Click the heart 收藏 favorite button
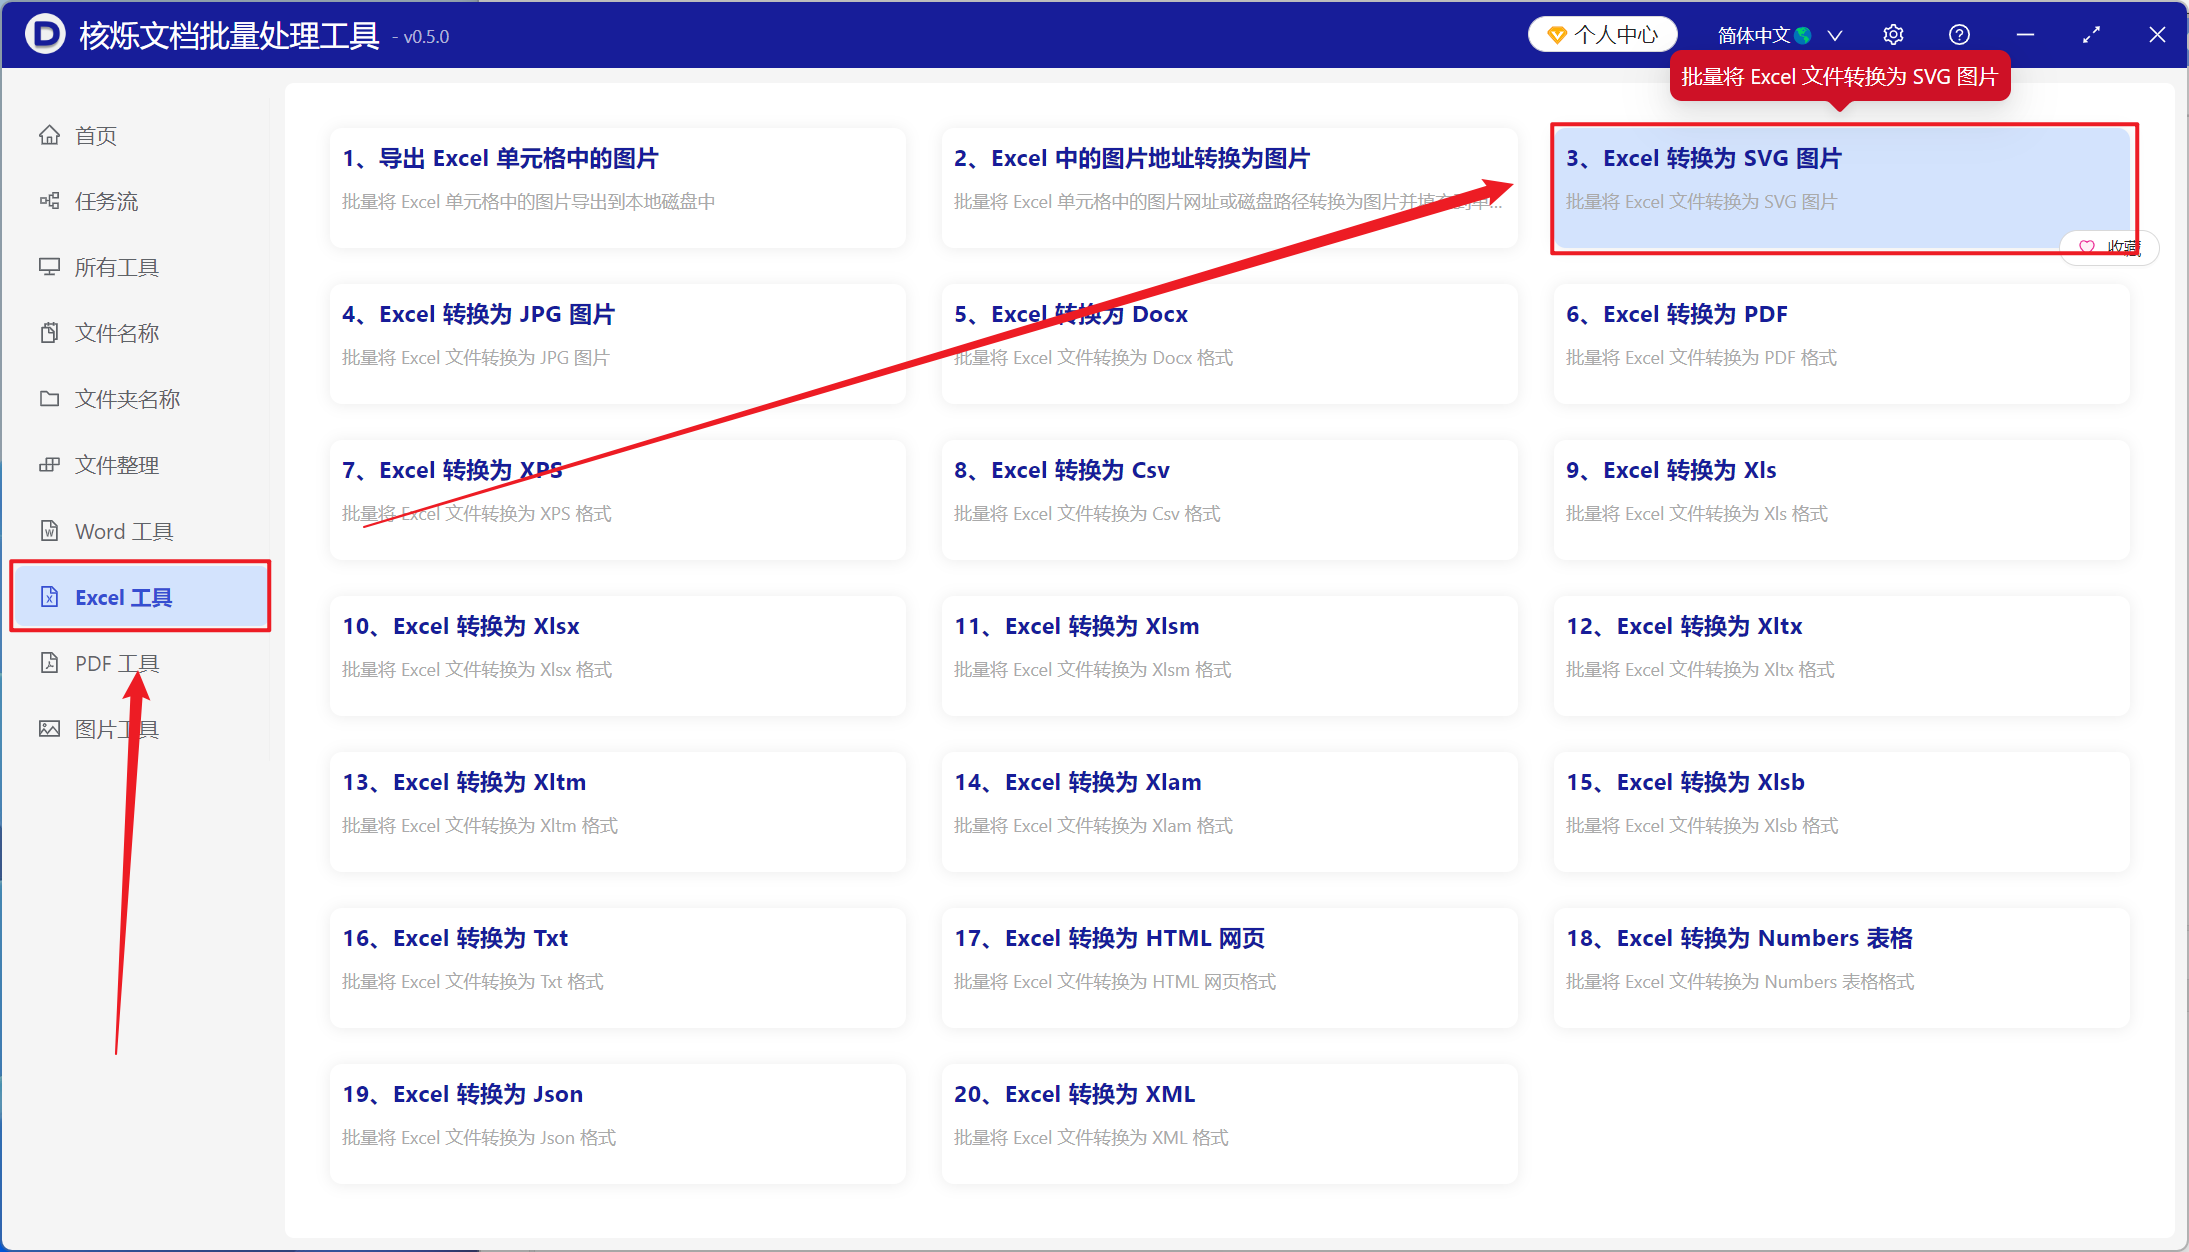This screenshot has width=2189, height=1252. (2109, 247)
